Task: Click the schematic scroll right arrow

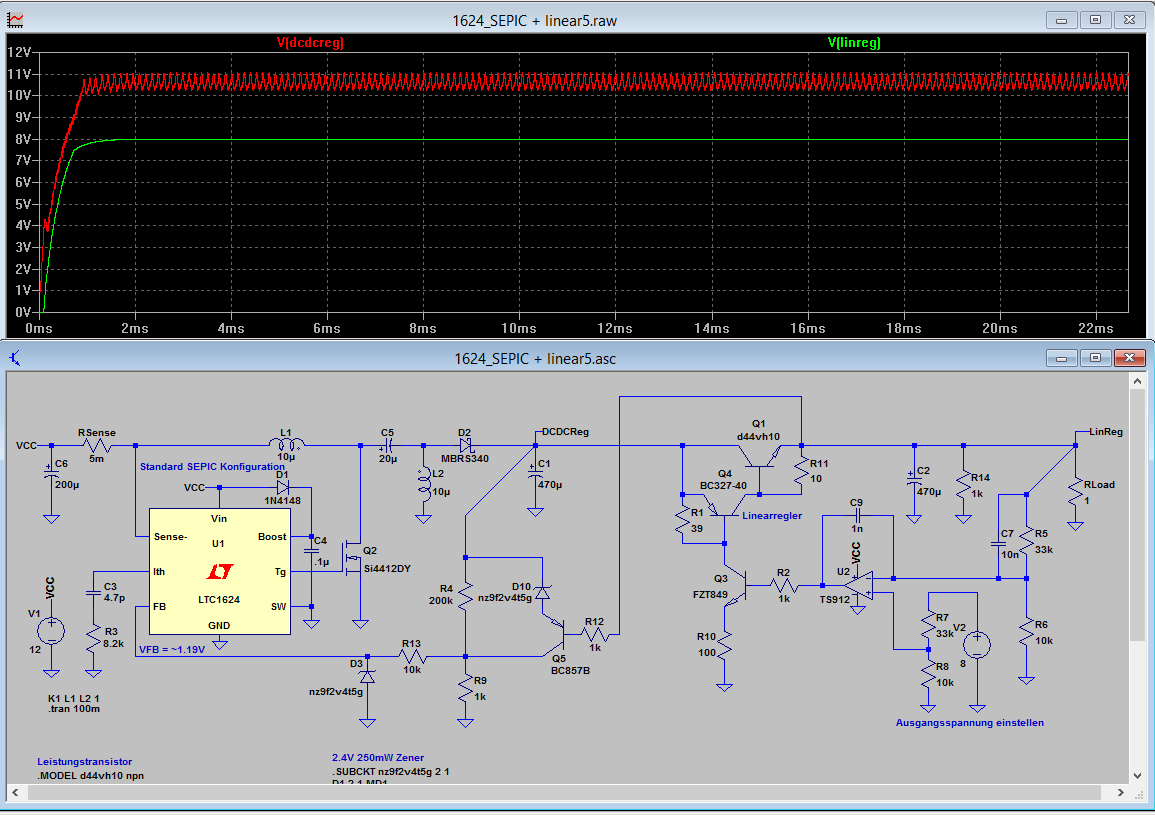Action: point(1120,793)
